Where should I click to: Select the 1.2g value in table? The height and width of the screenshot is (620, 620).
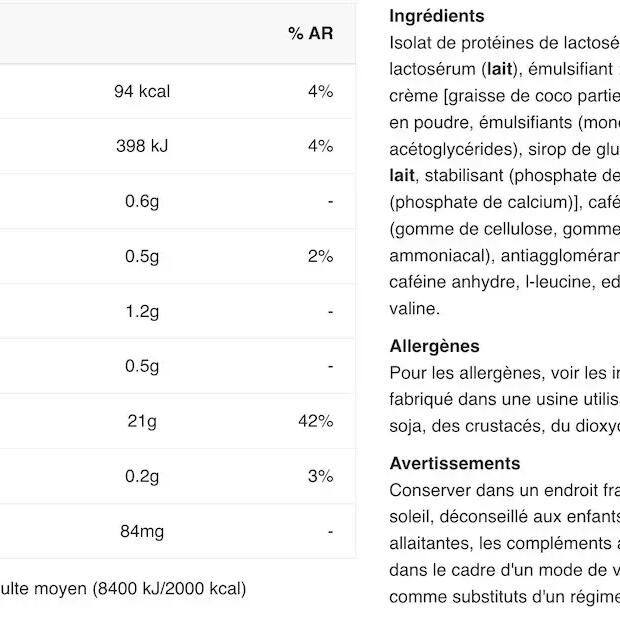(x=142, y=312)
